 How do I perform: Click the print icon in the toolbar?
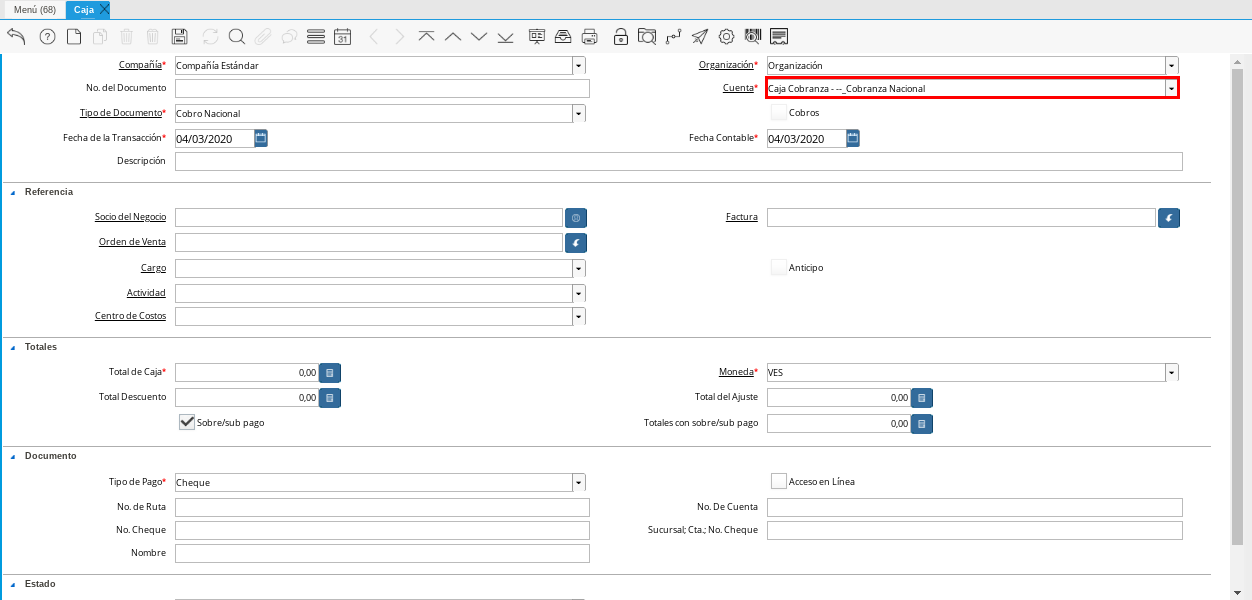tap(590, 37)
